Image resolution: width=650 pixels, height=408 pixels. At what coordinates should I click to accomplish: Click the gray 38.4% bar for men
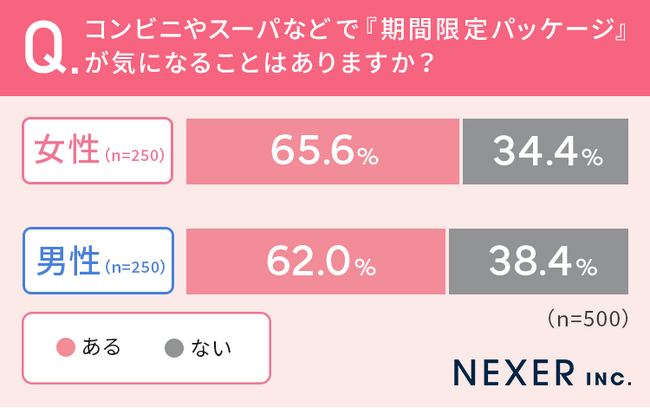tap(540, 264)
